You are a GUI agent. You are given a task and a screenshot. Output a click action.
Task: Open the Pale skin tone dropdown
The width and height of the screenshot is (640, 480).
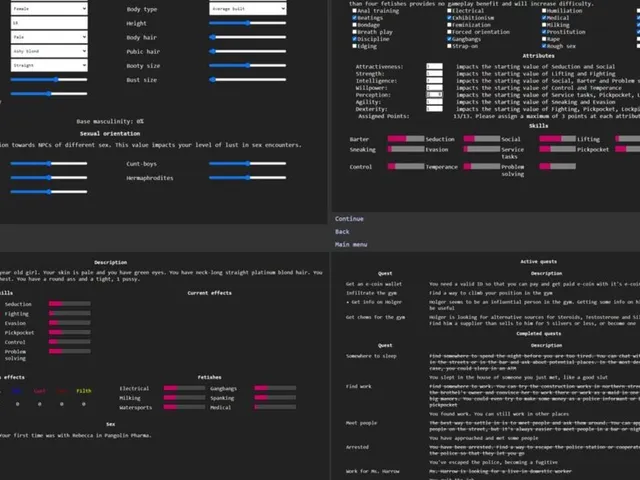click(49, 37)
